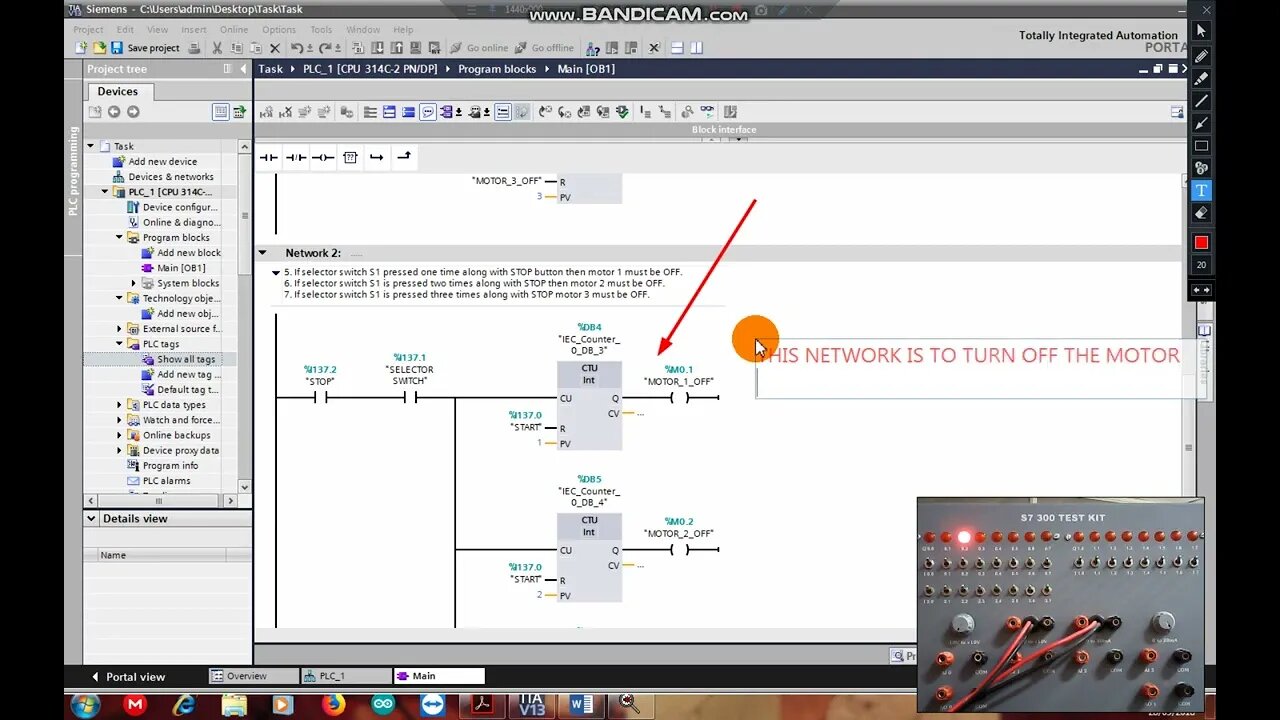Expand the System blocks folder
This screenshot has width=1280, height=720.
click(x=133, y=283)
